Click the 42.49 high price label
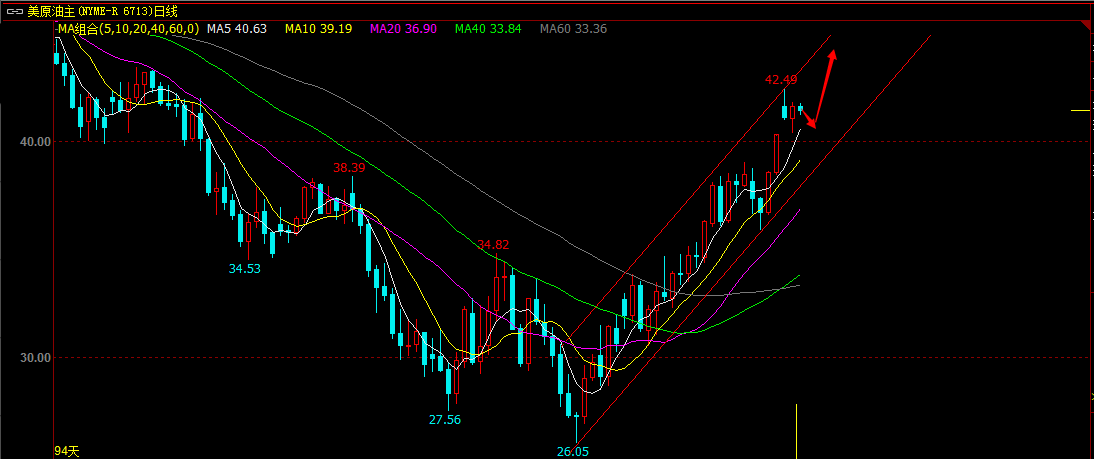Screen dimensions: 1094x459 click(x=780, y=80)
